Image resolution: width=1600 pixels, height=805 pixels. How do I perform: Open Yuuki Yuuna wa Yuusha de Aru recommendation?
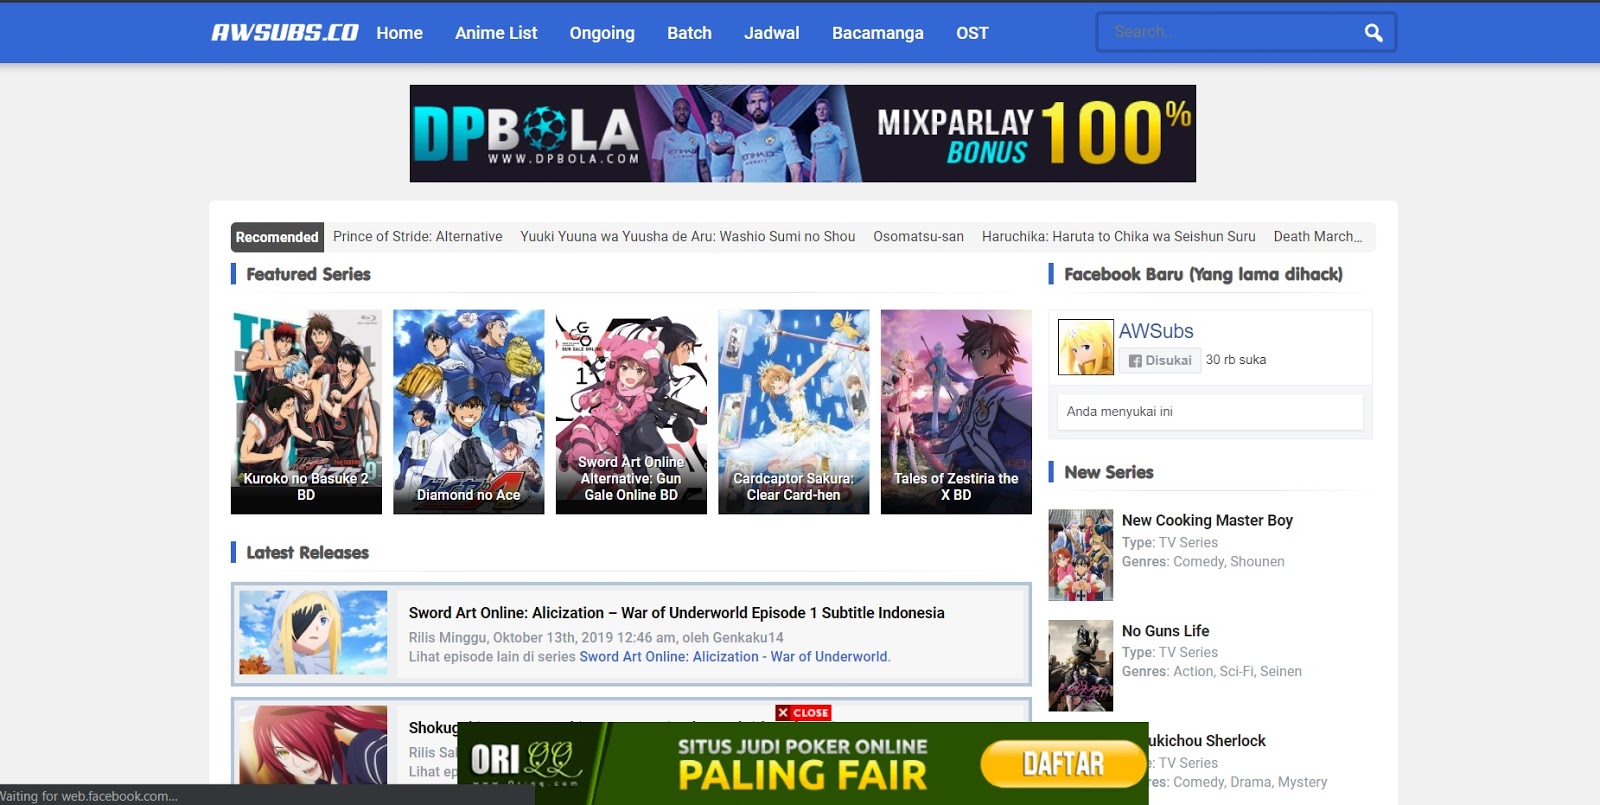(x=688, y=237)
